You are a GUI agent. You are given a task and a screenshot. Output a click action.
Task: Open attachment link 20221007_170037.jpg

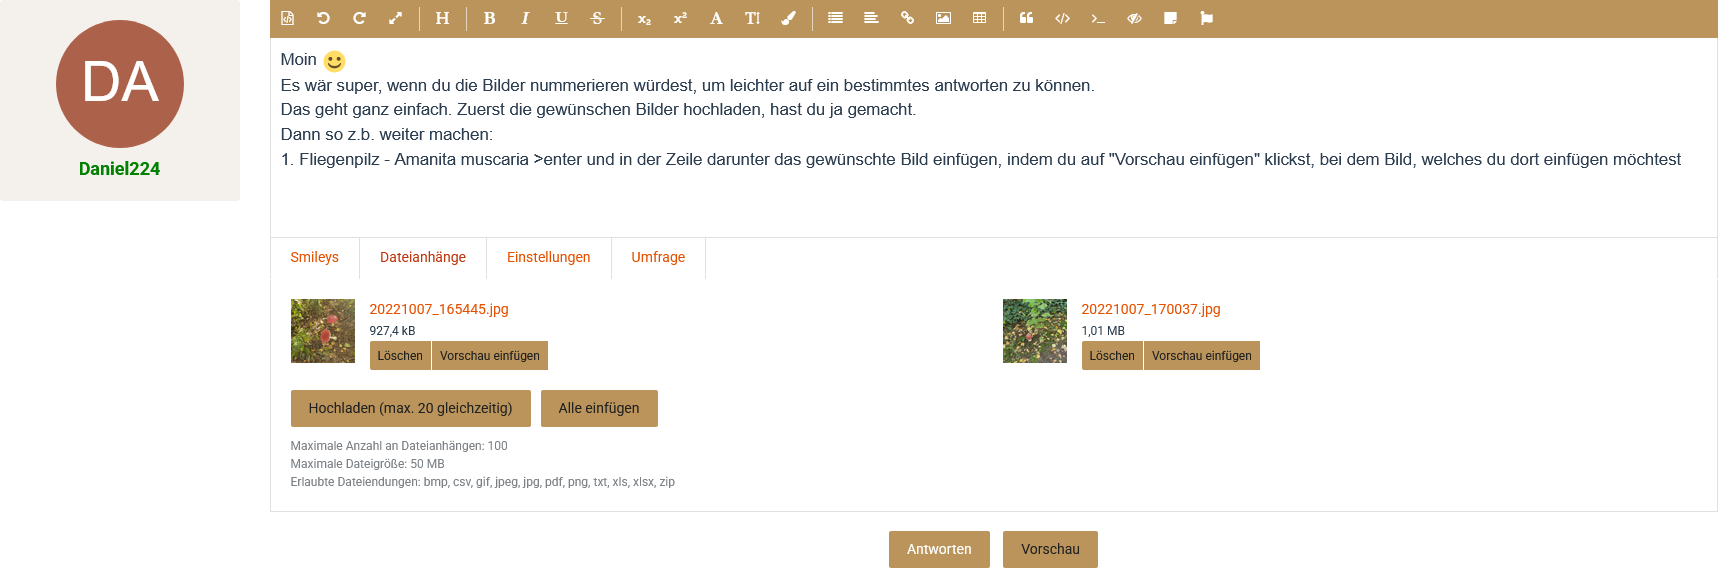pos(1150,309)
